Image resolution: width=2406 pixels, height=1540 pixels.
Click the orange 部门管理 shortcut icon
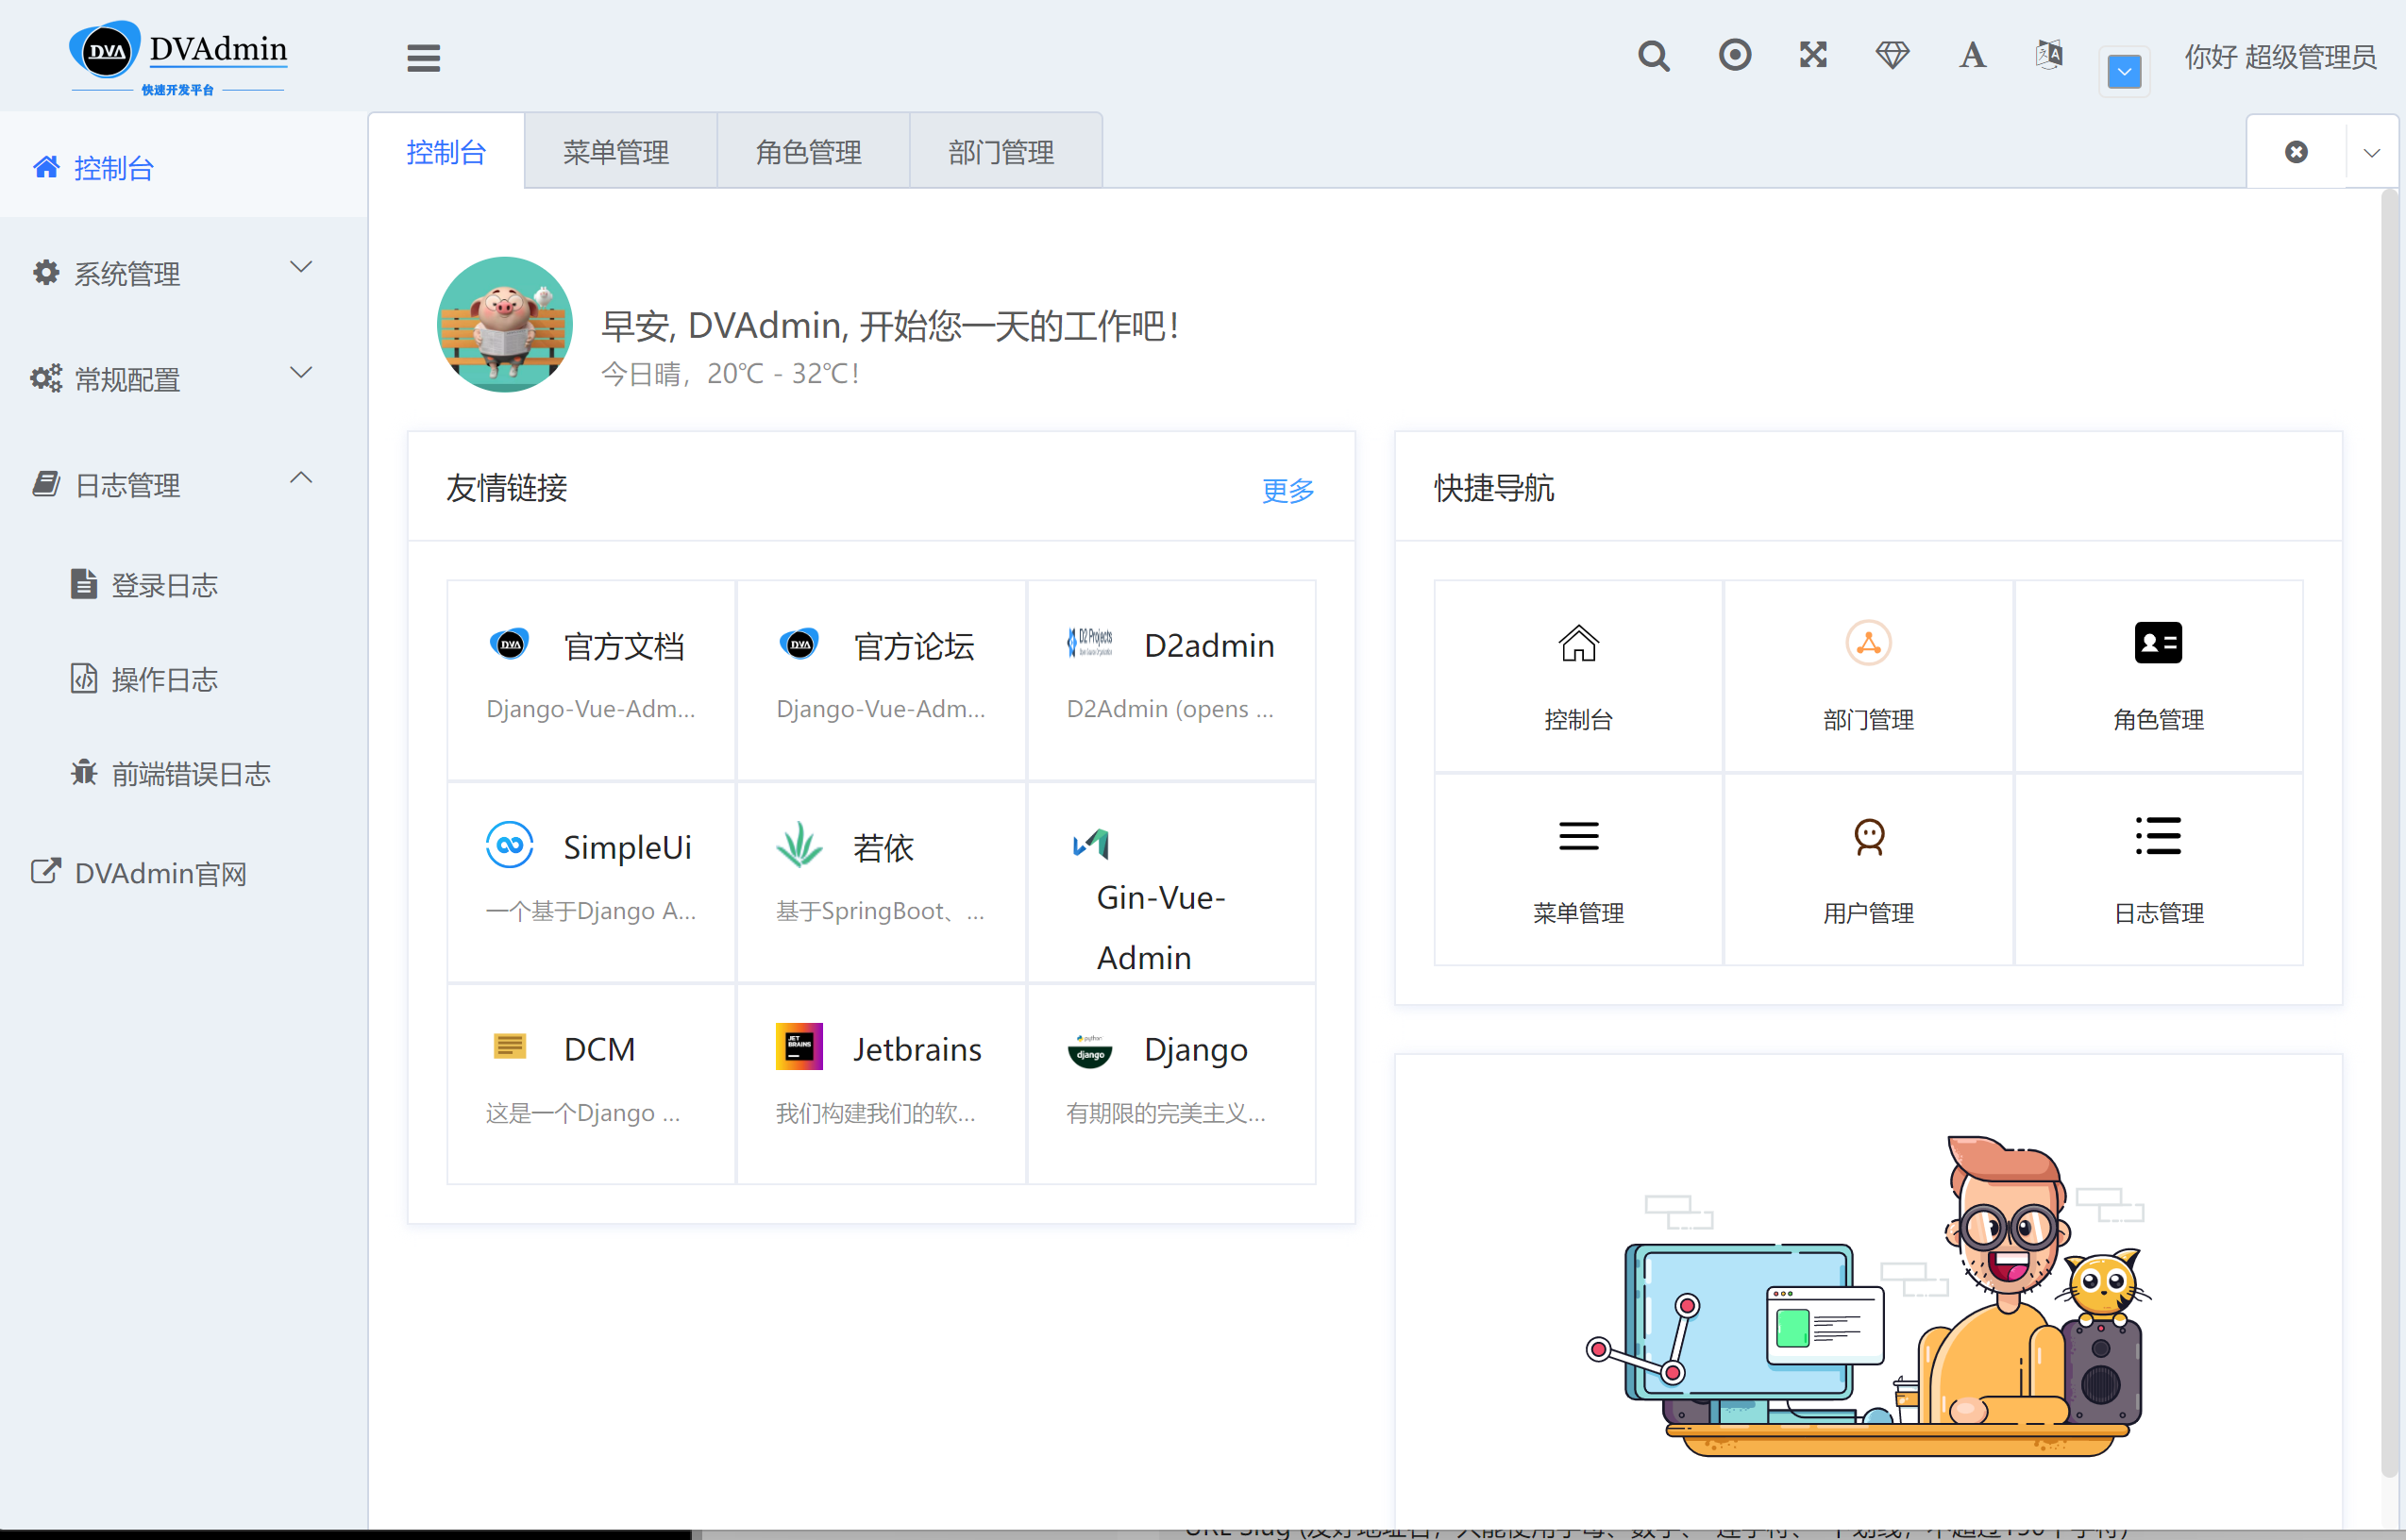pos(1868,642)
